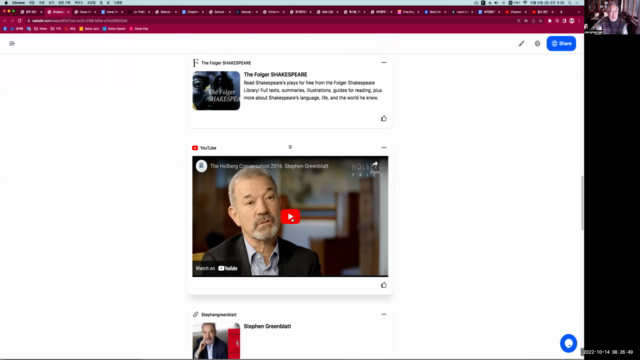Open the page settings gear
The height and width of the screenshot is (360, 640).
(x=537, y=43)
